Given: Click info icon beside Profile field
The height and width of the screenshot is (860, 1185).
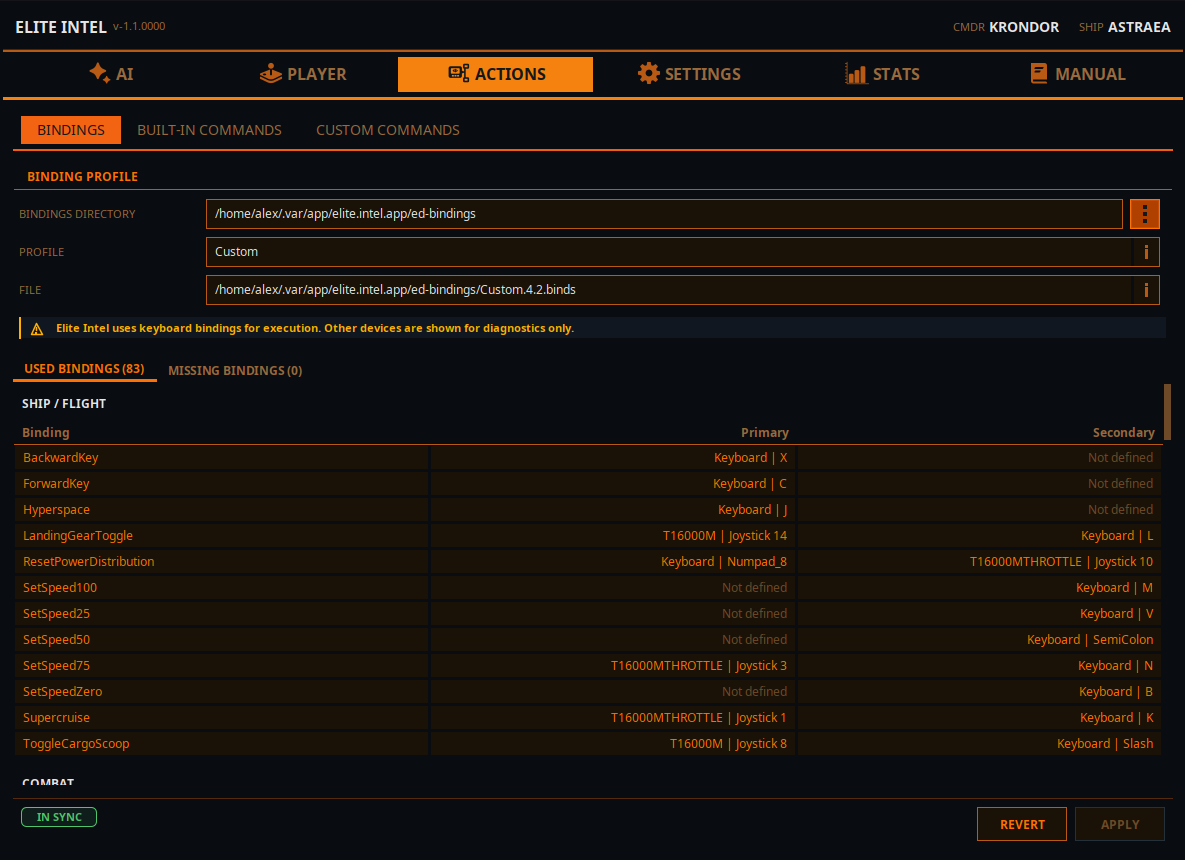Looking at the screenshot, I should pos(1146,252).
